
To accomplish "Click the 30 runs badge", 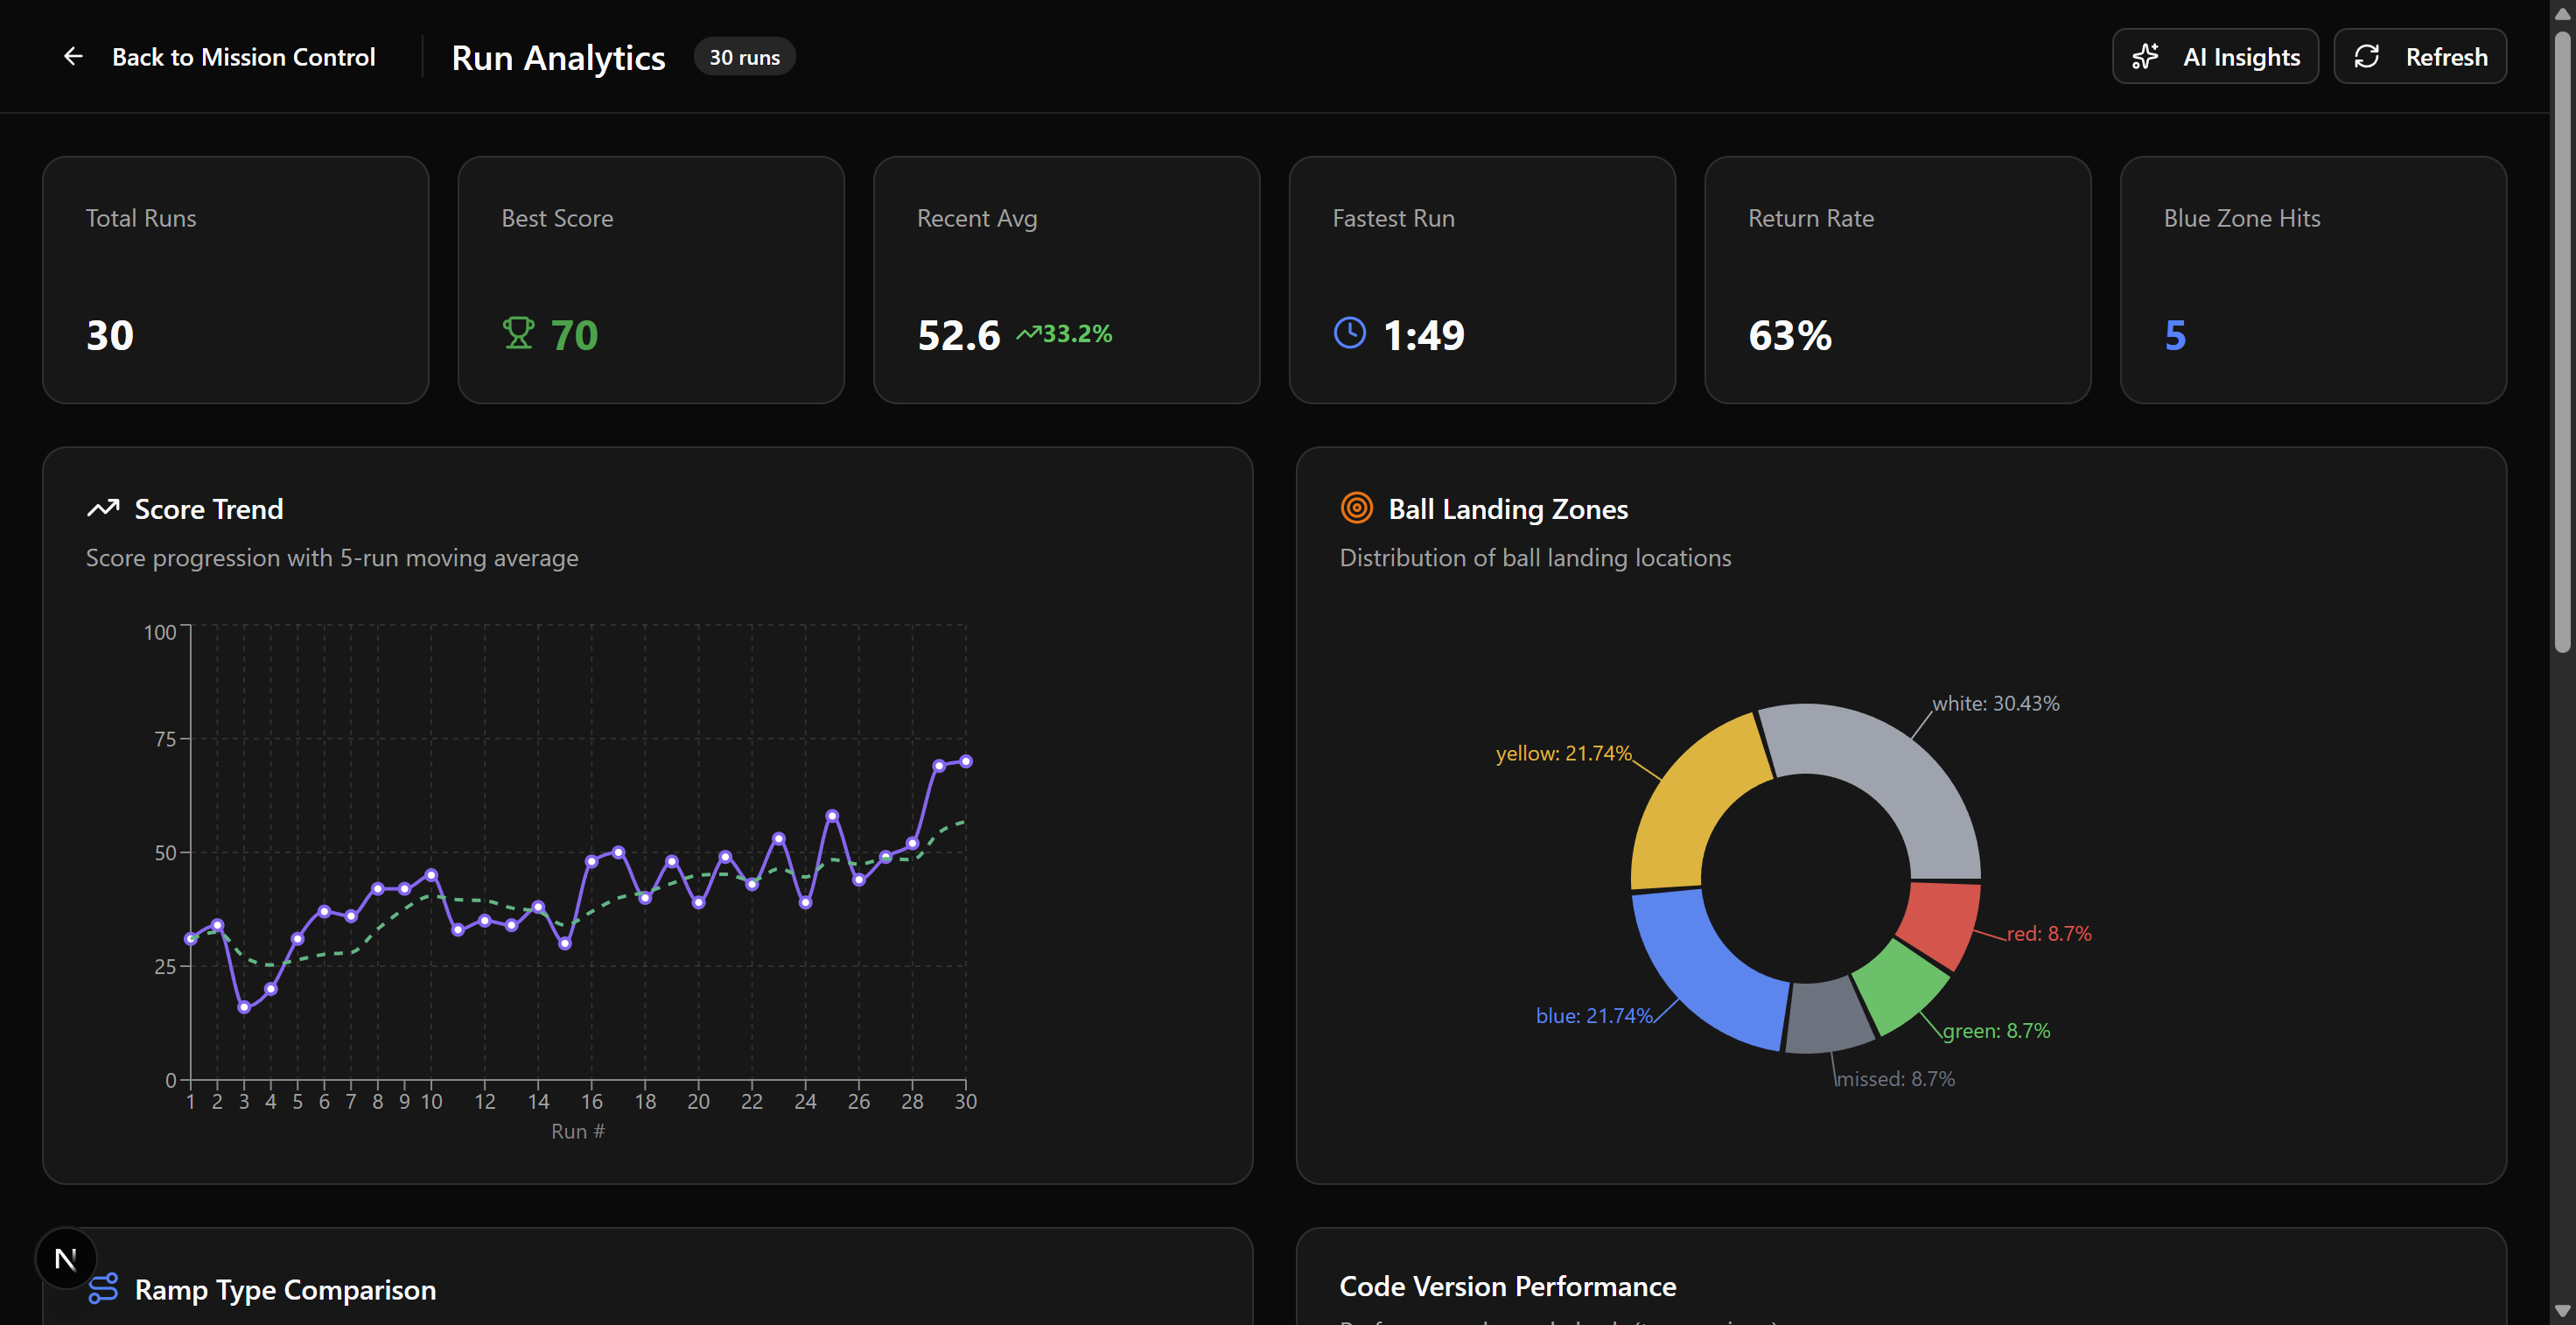I will tap(744, 57).
